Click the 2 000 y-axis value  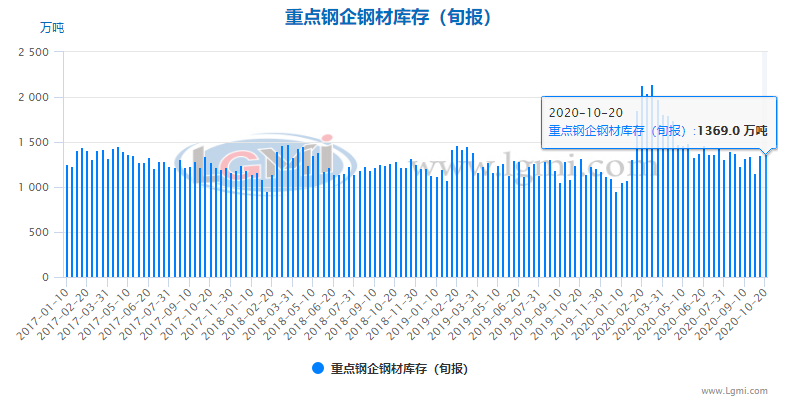[x=33, y=97]
